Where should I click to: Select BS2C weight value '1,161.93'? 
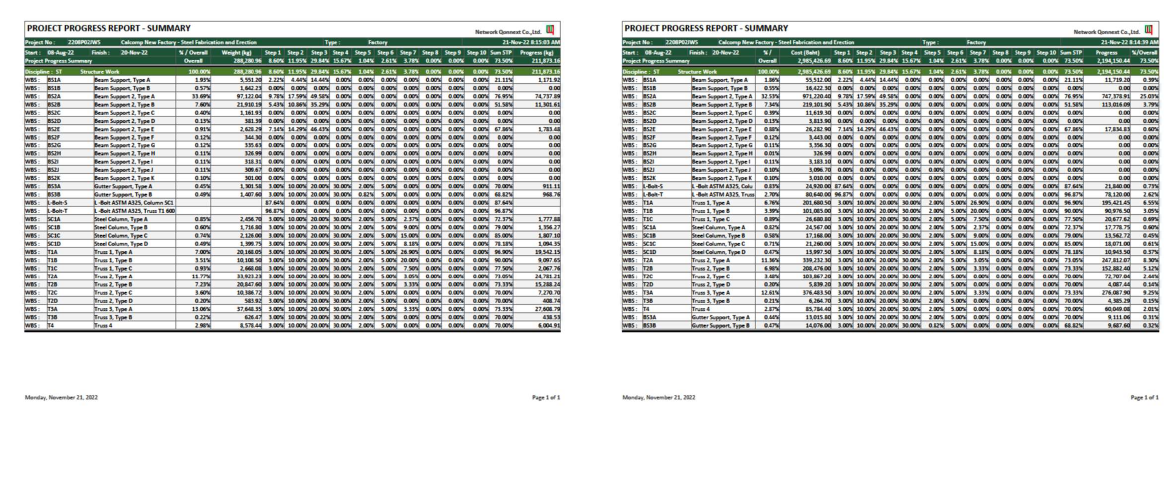pos(250,113)
